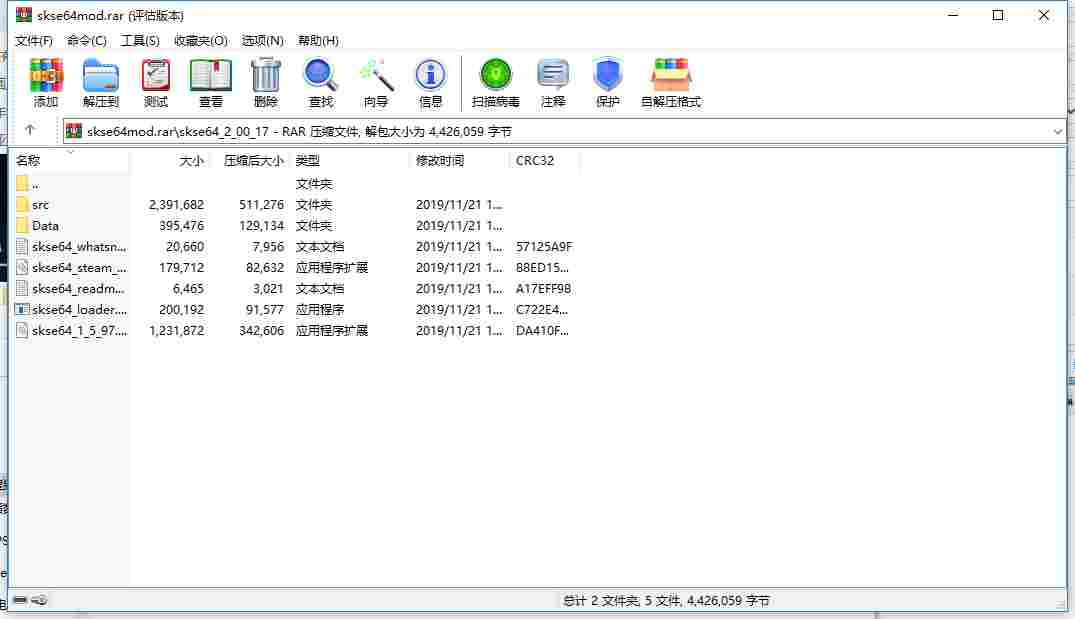Click the 解压到 (Extract To) toolbar icon
1075x619 pixels.
(101, 82)
